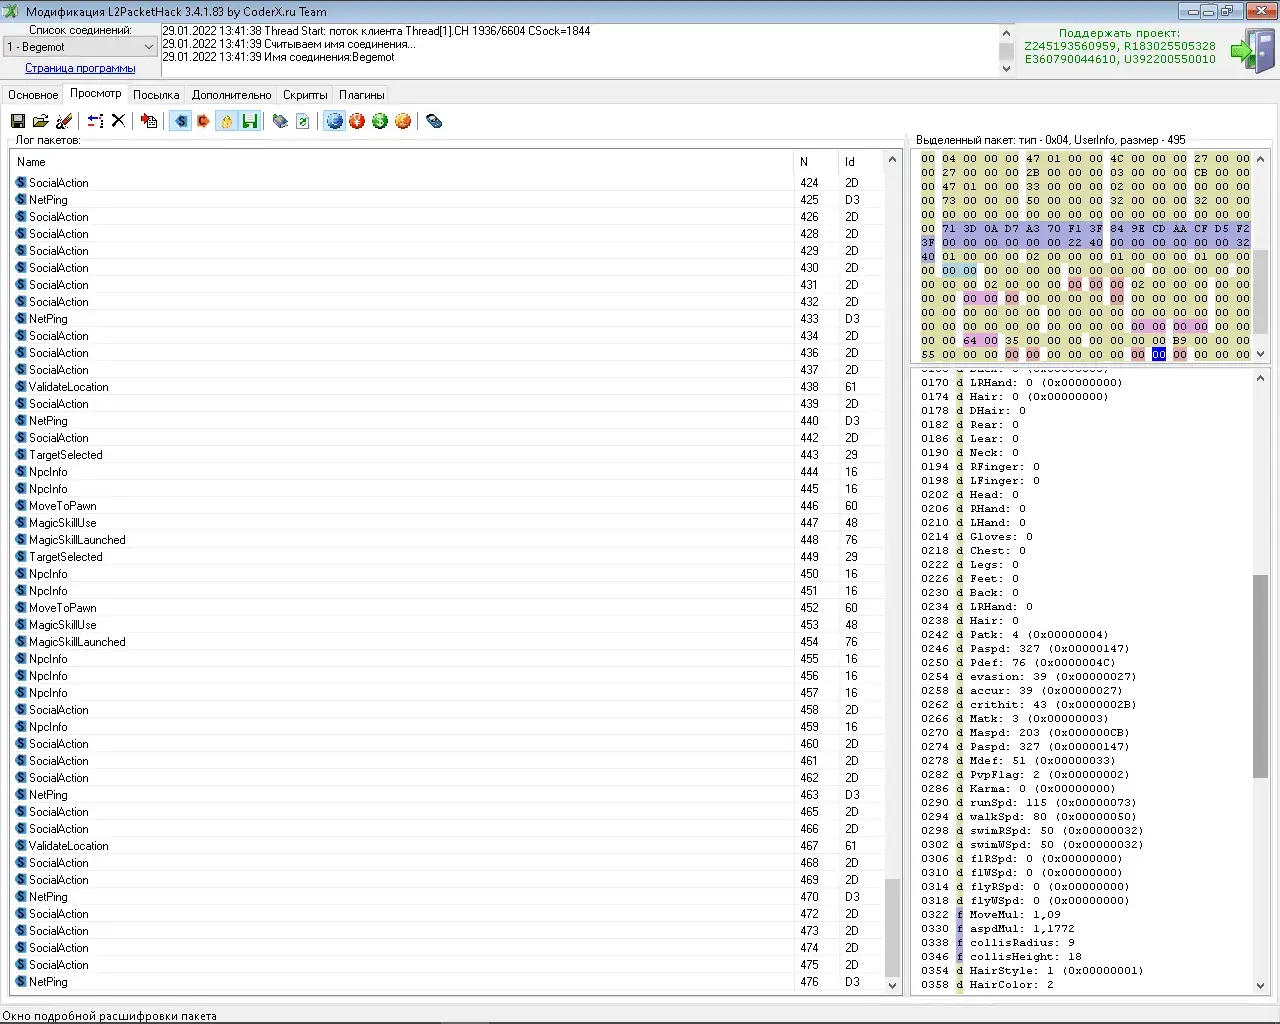This screenshot has width=1280, height=1024.
Task: Click the Save packet log floppy icon
Action: 18,121
